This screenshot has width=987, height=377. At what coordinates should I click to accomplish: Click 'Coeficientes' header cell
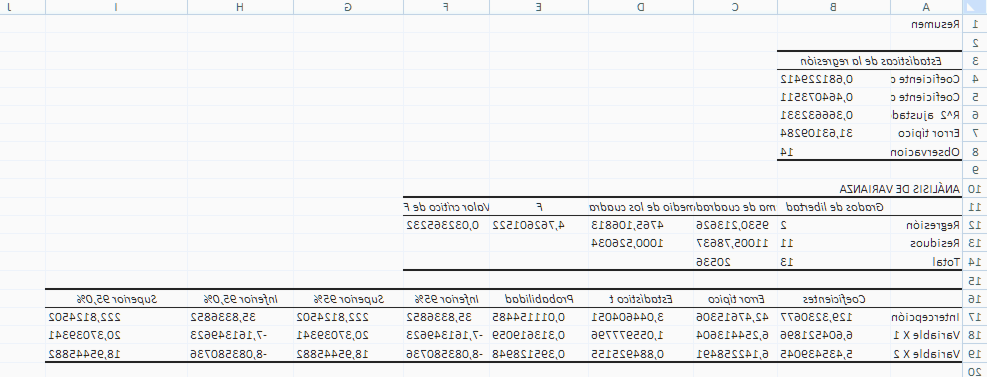834,298
